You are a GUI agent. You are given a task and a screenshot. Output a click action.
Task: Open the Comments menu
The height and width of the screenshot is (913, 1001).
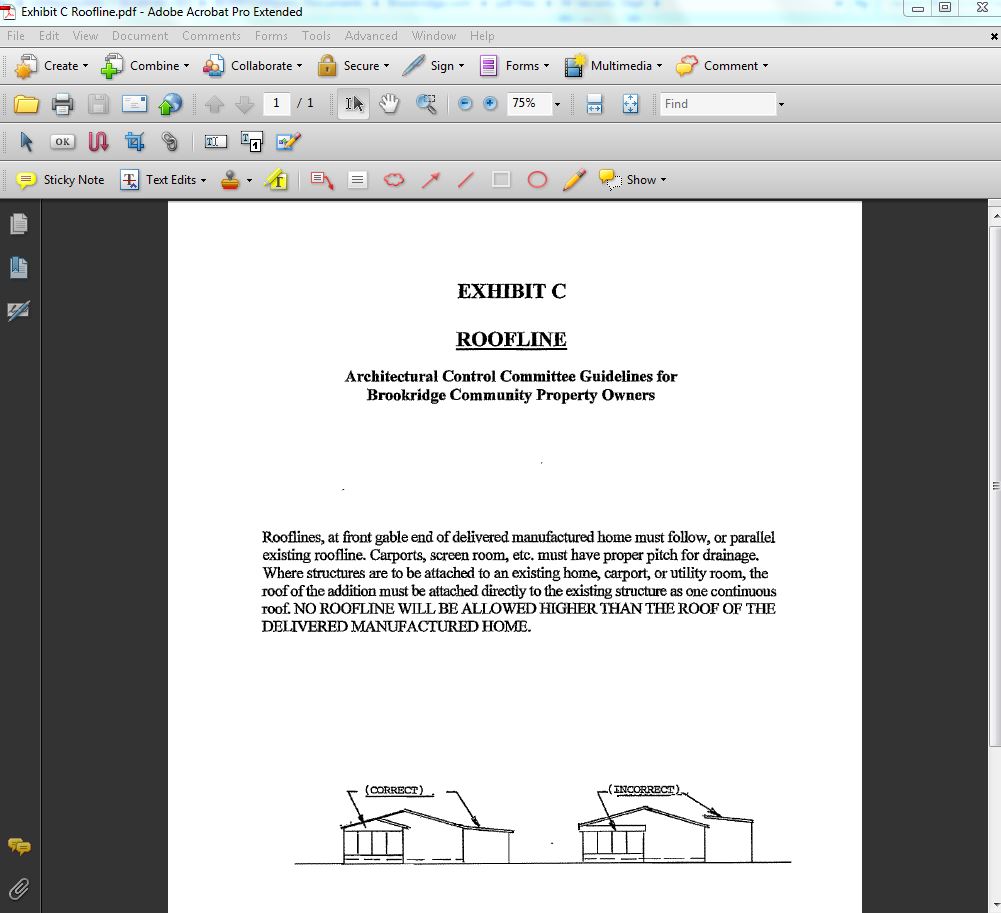[x=211, y=36]
